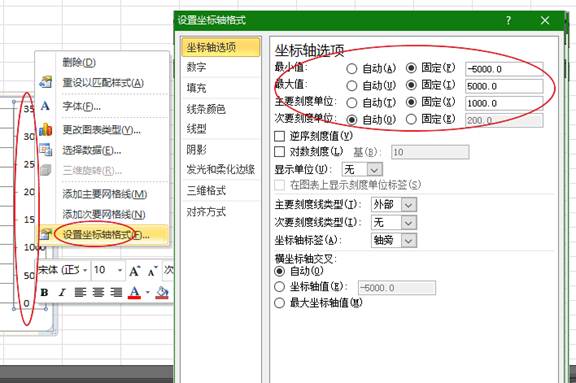Click the Font letter A icon
The image size is (576, 383).
tap(45, 106)
